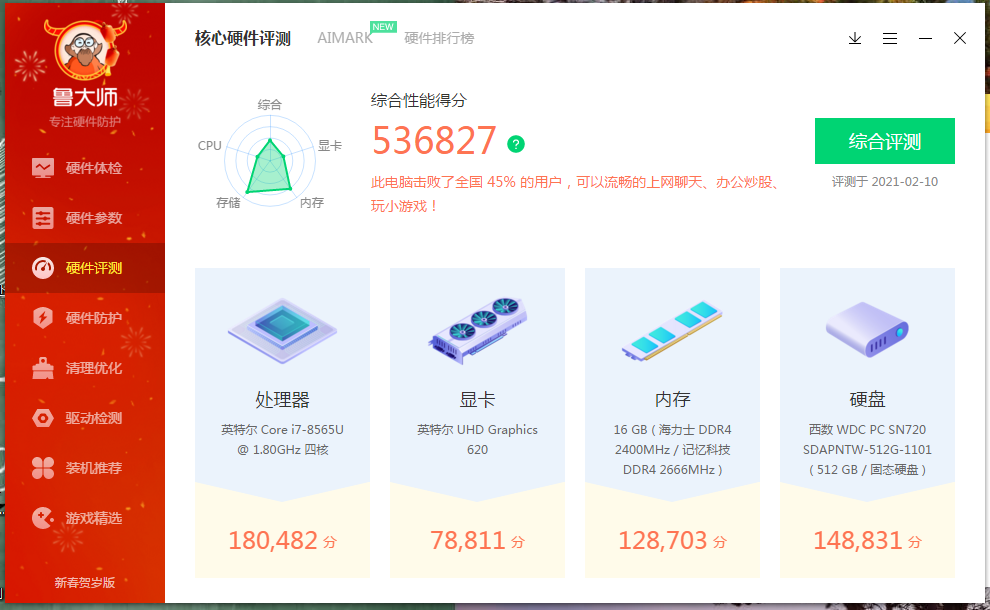The width and height of the screenshot is (990, 610).
Task: Click the radar performance chart
Action: point(270,160)
